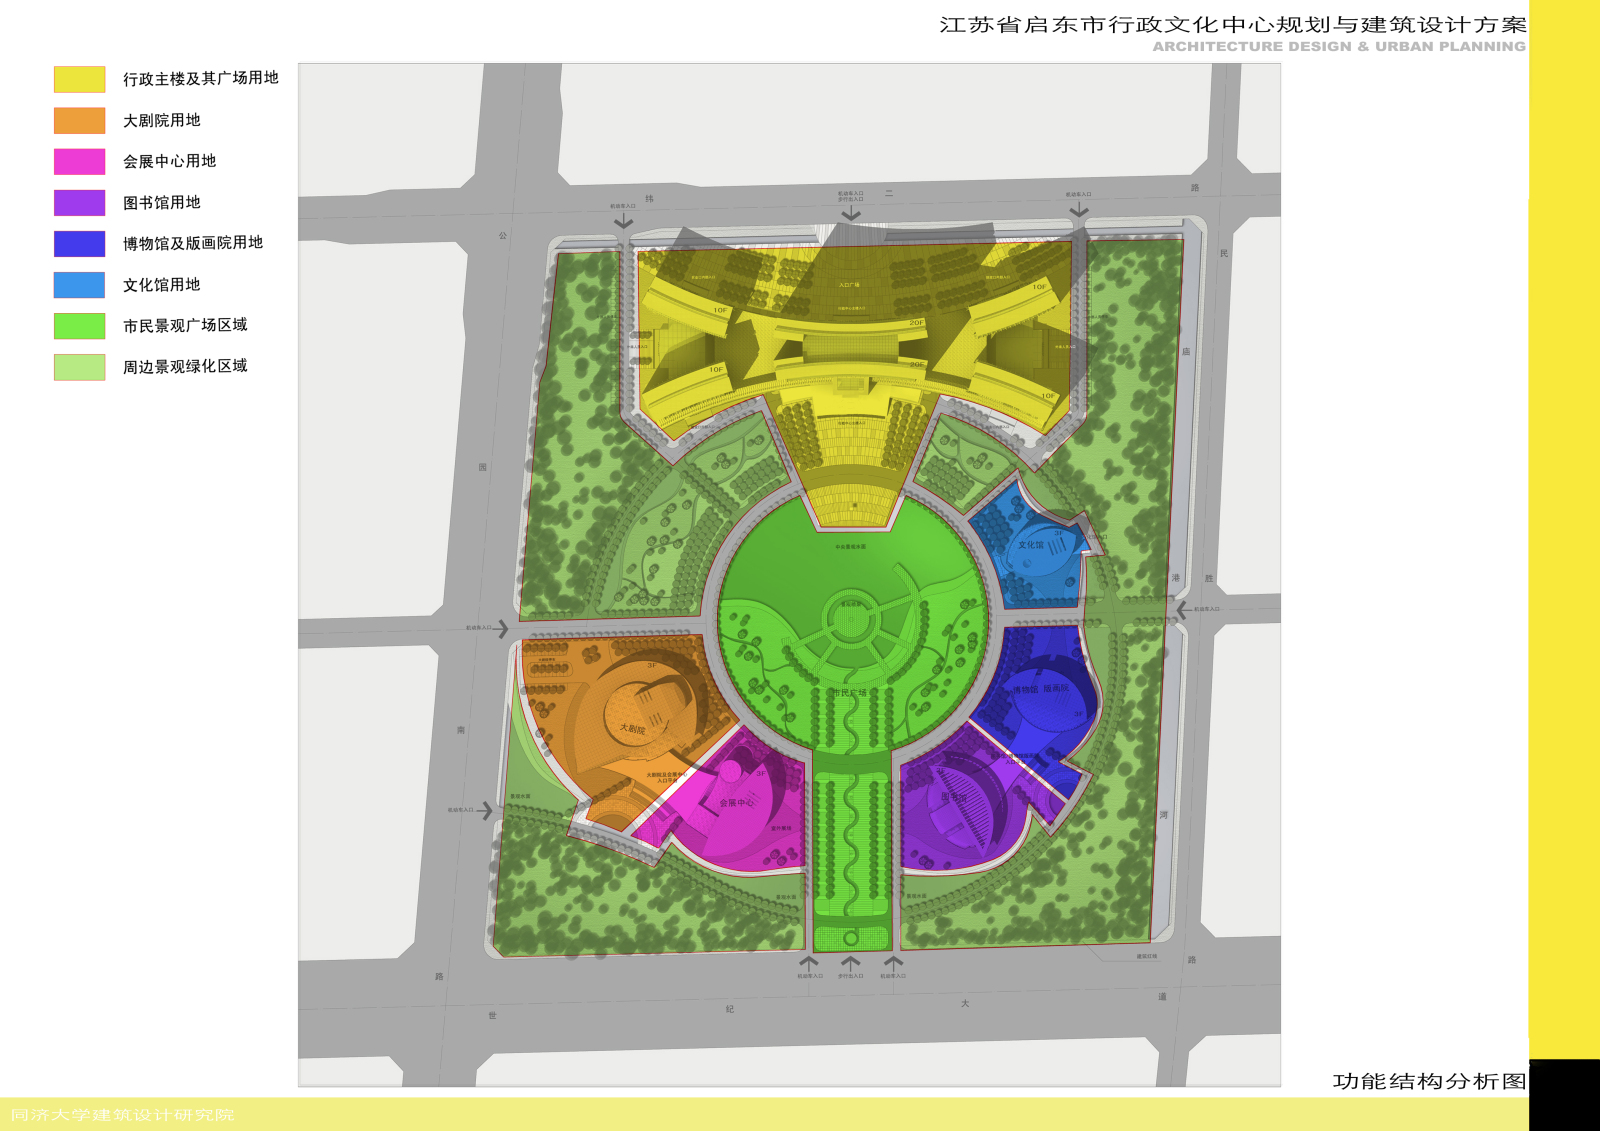Click the small round pond at the axis south end
The image size is (1600, 1131).
851,938
